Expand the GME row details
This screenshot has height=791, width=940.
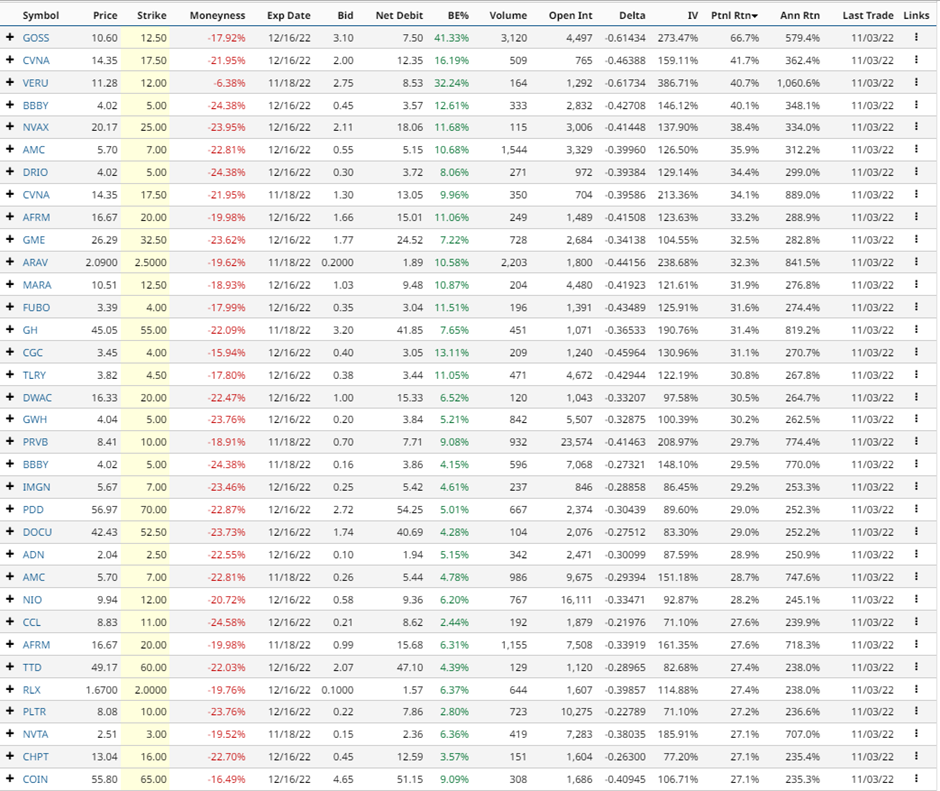[10, 239]
